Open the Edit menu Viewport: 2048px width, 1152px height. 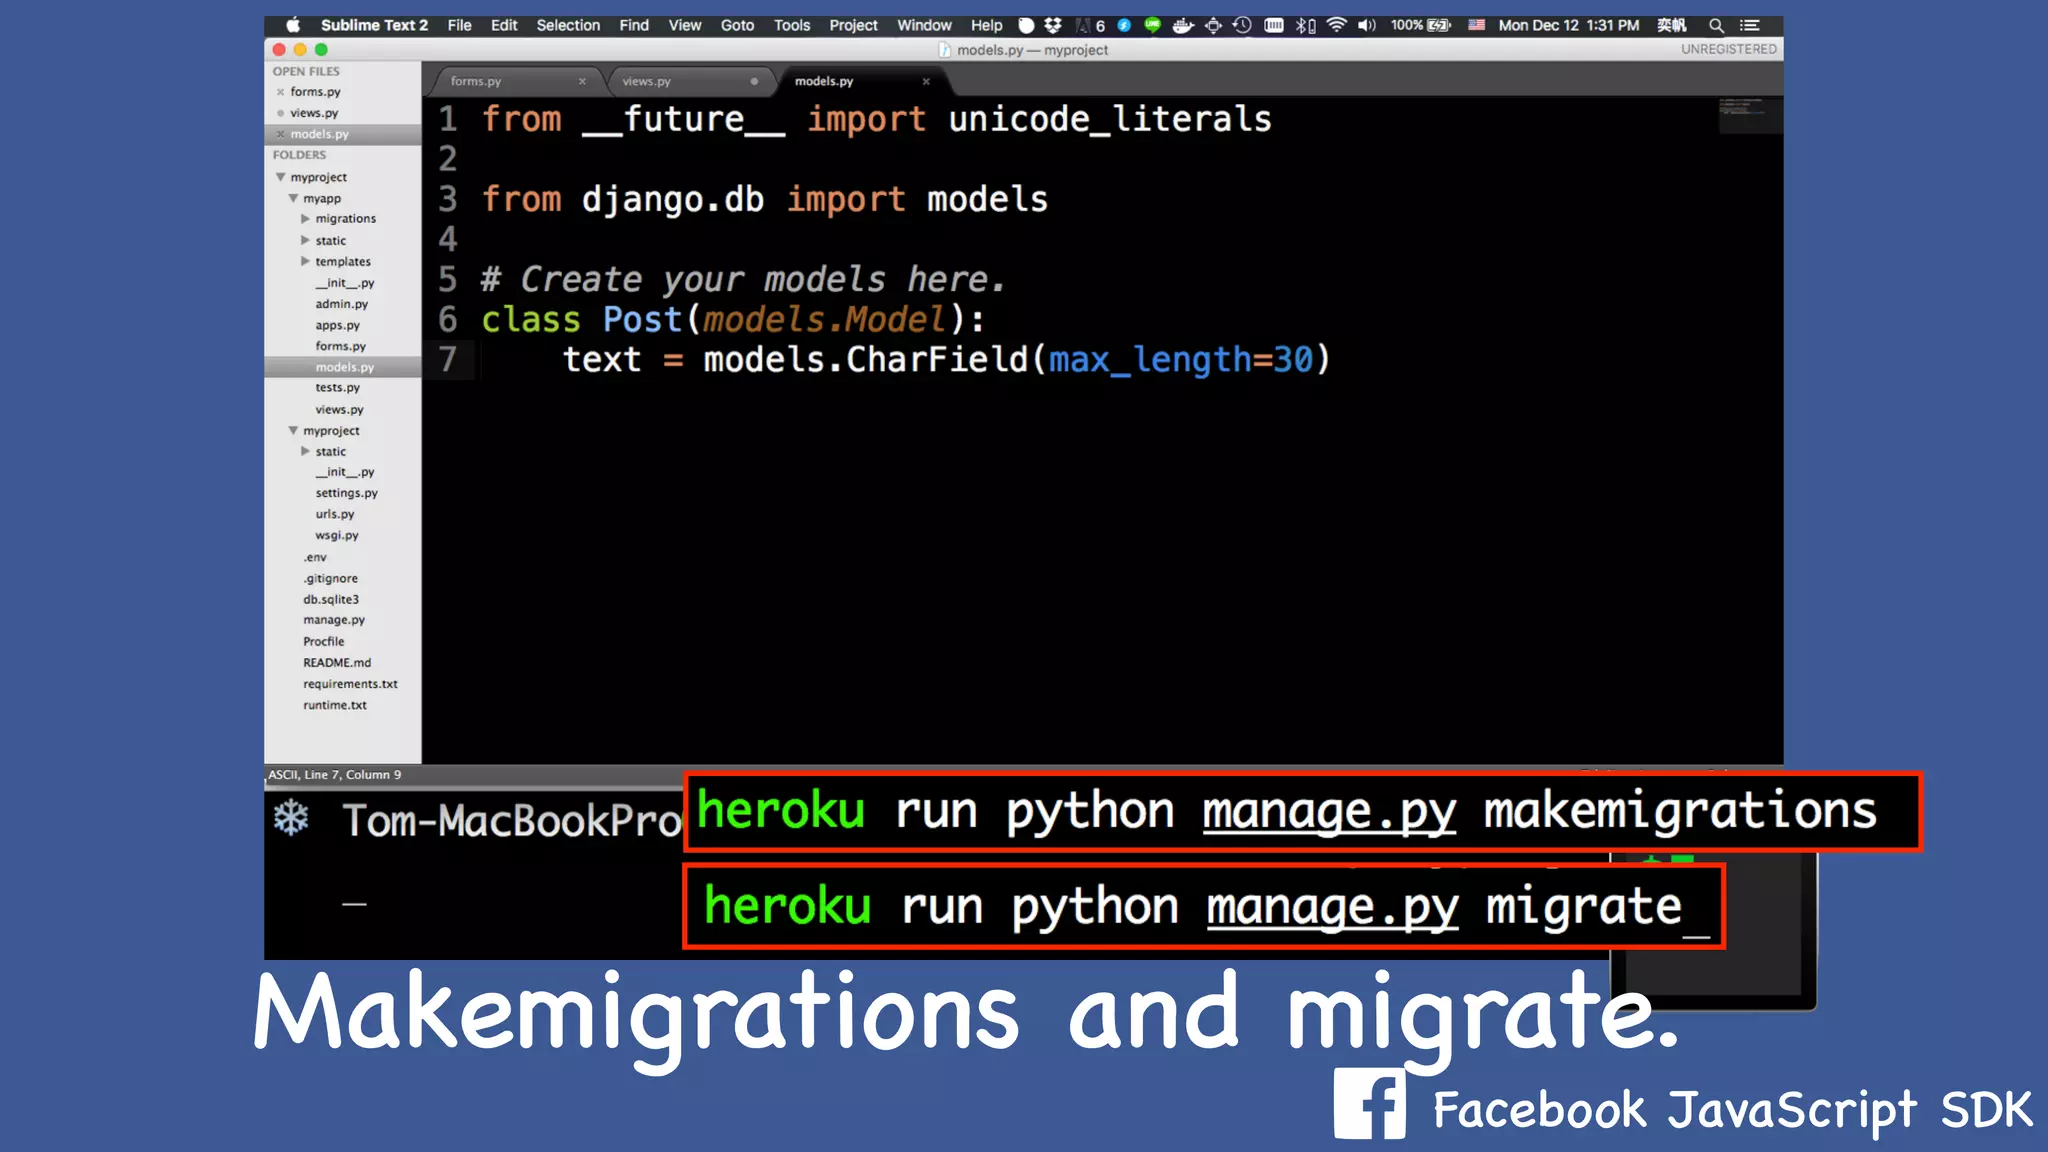[x=504, y=25]
